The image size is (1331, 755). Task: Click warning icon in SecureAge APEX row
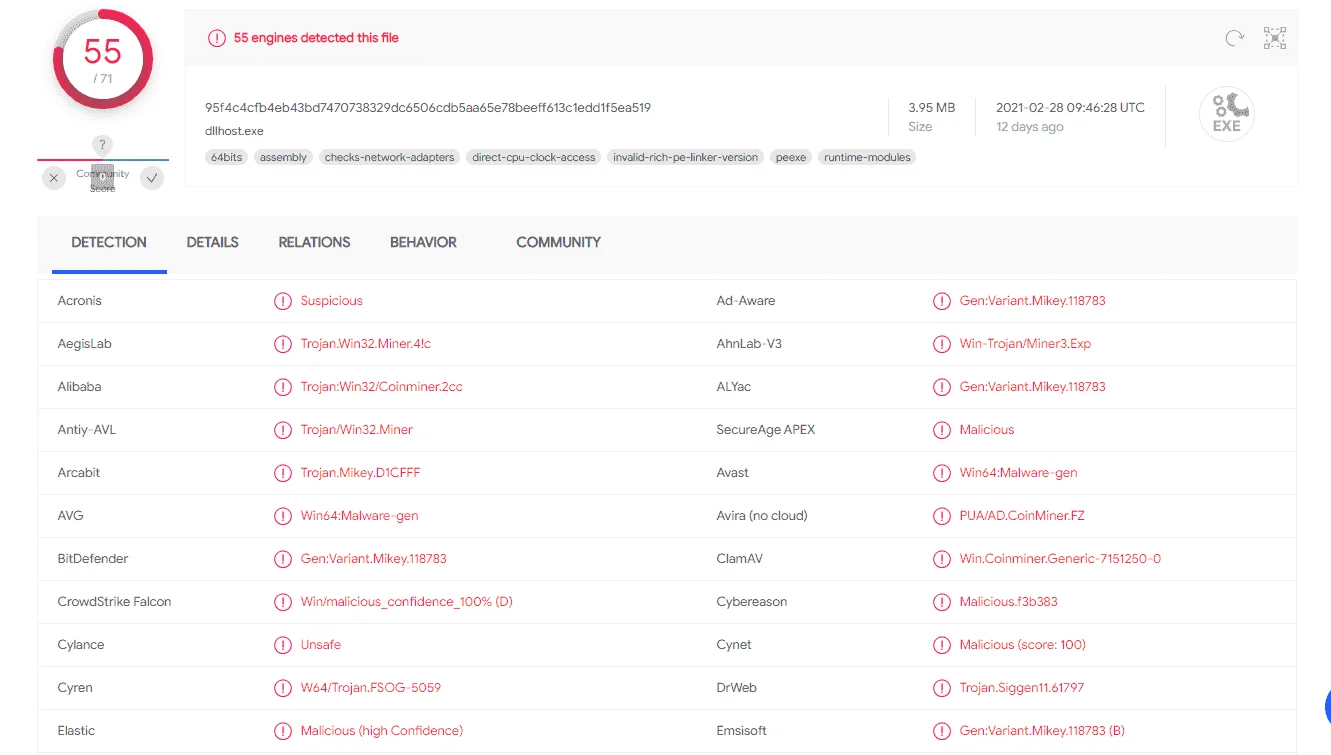click(942, 430)
